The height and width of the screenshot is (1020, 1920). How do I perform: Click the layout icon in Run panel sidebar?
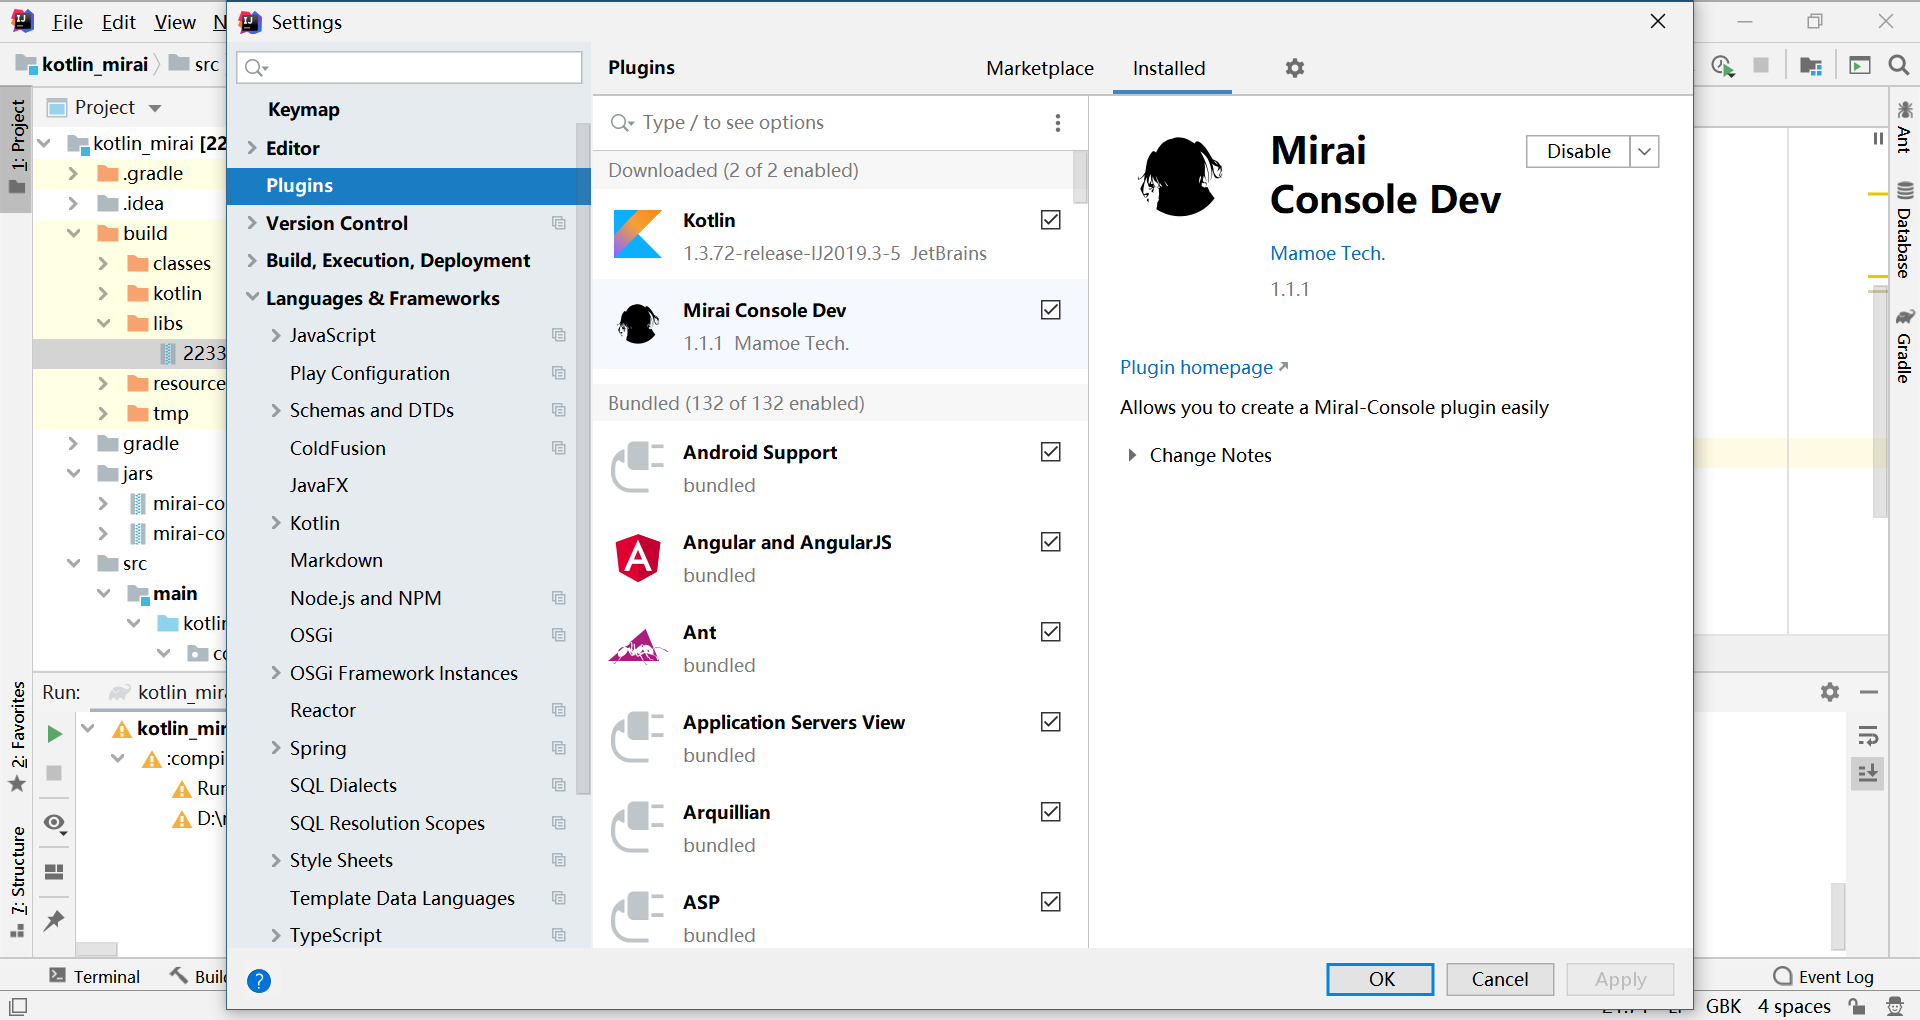tap(54, 872)
